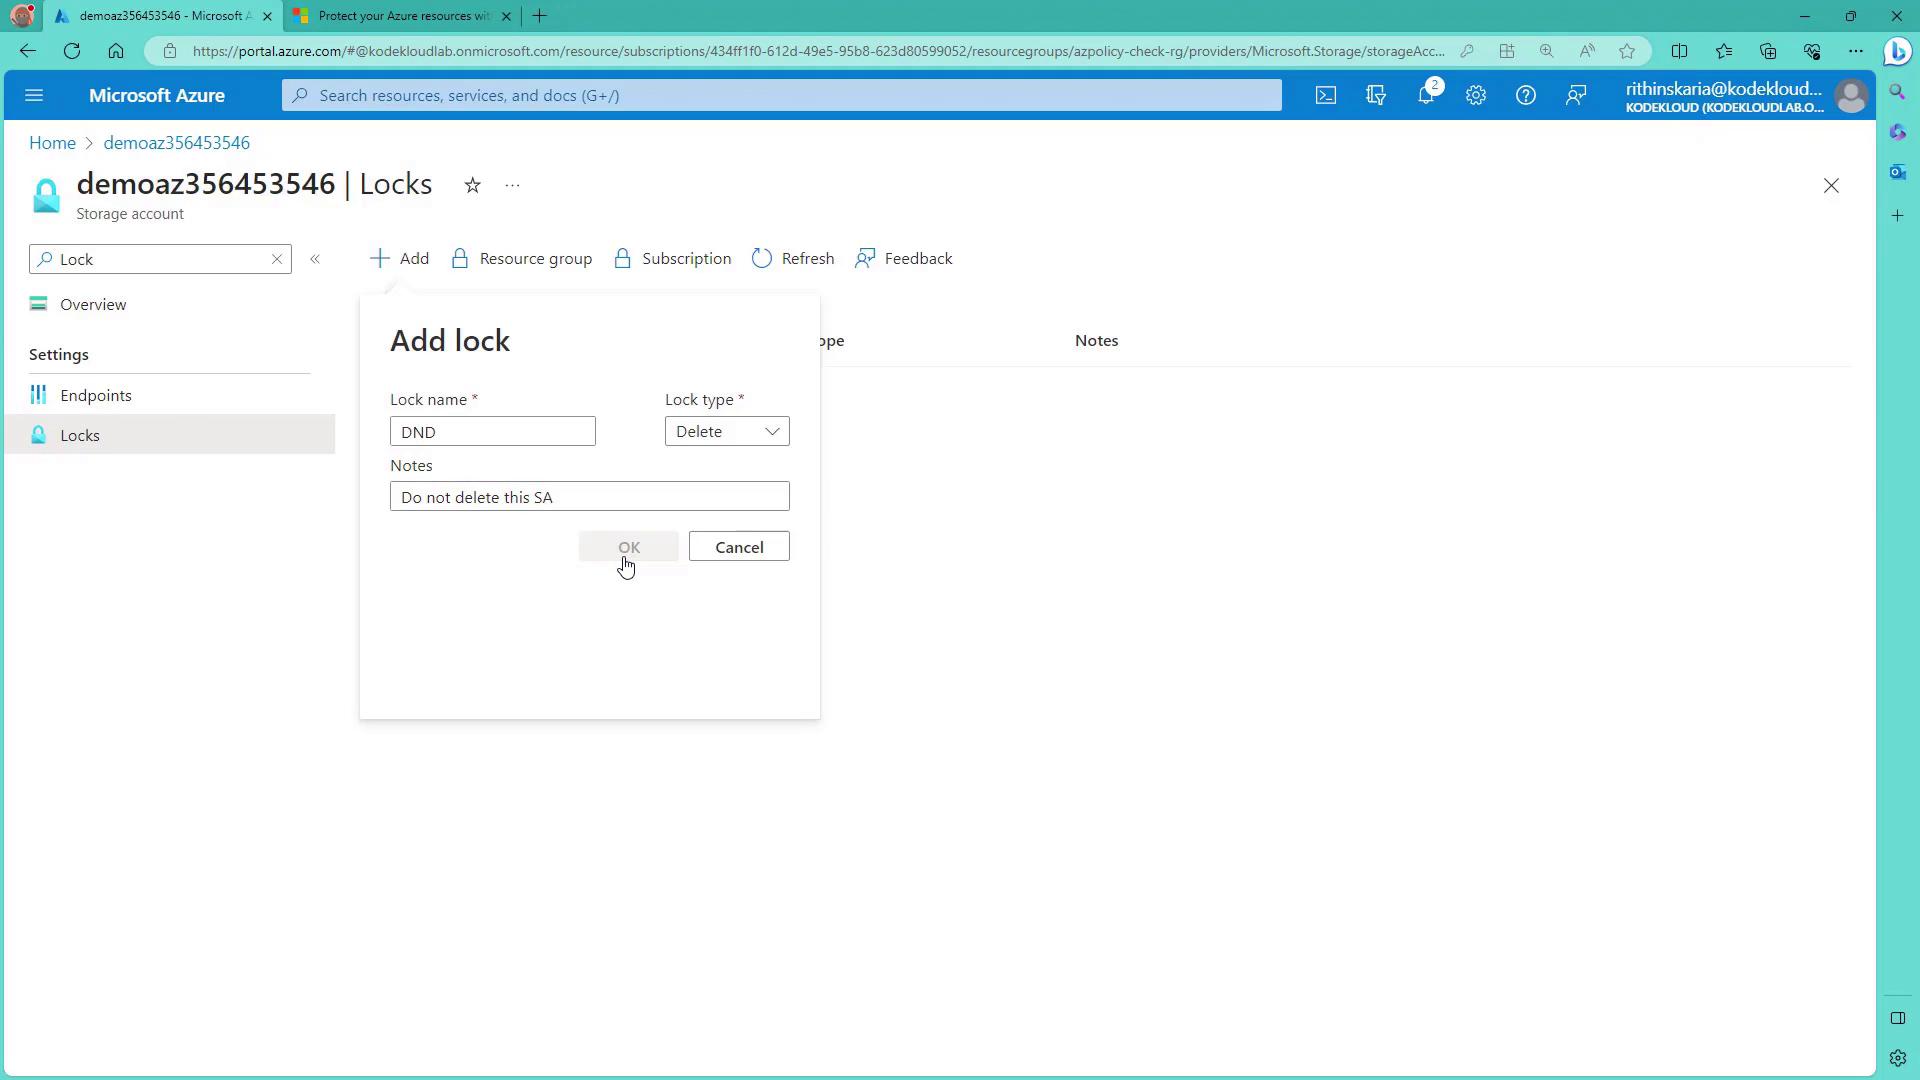Click the Help question mark icon

(1525, 95)
